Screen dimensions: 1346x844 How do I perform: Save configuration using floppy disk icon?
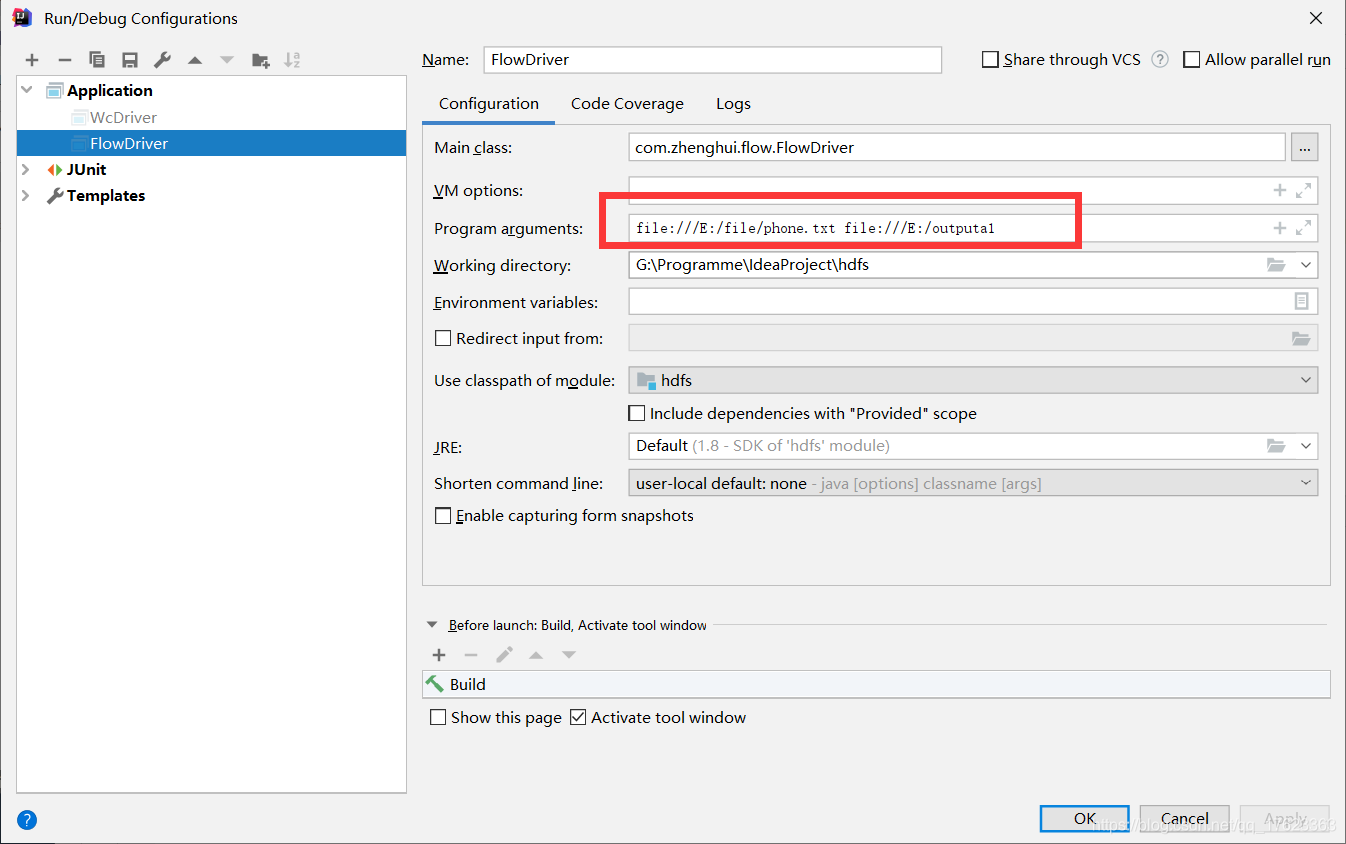point(130,60)
